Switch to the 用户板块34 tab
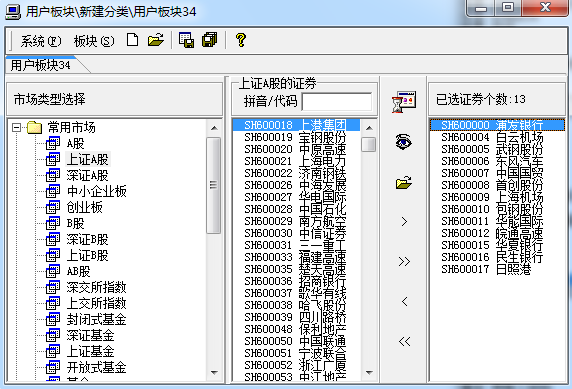The height and width of the screenshot is (389, 572). pyautogui.click(x=41, y=65)
